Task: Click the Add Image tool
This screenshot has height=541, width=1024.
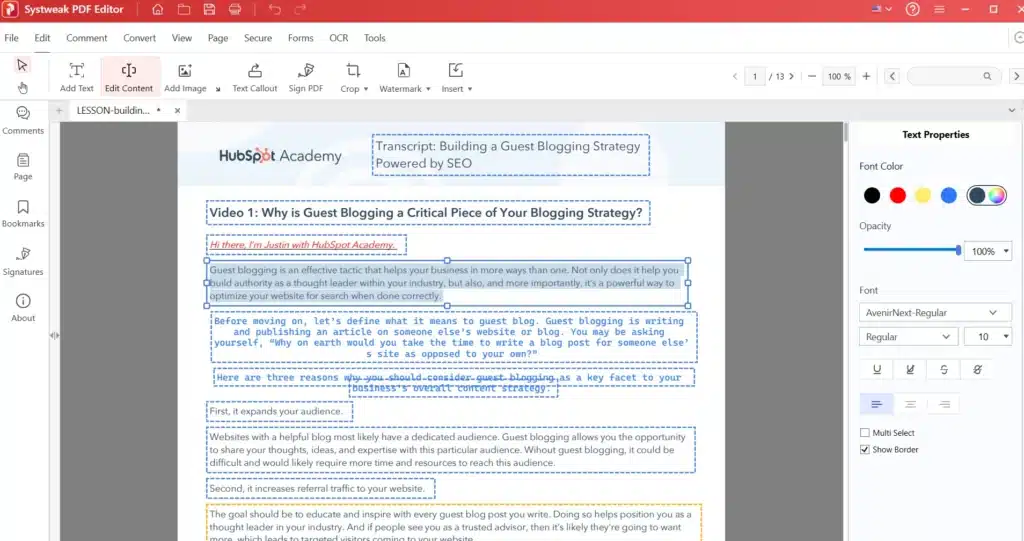Action: [x=185, y=77]
